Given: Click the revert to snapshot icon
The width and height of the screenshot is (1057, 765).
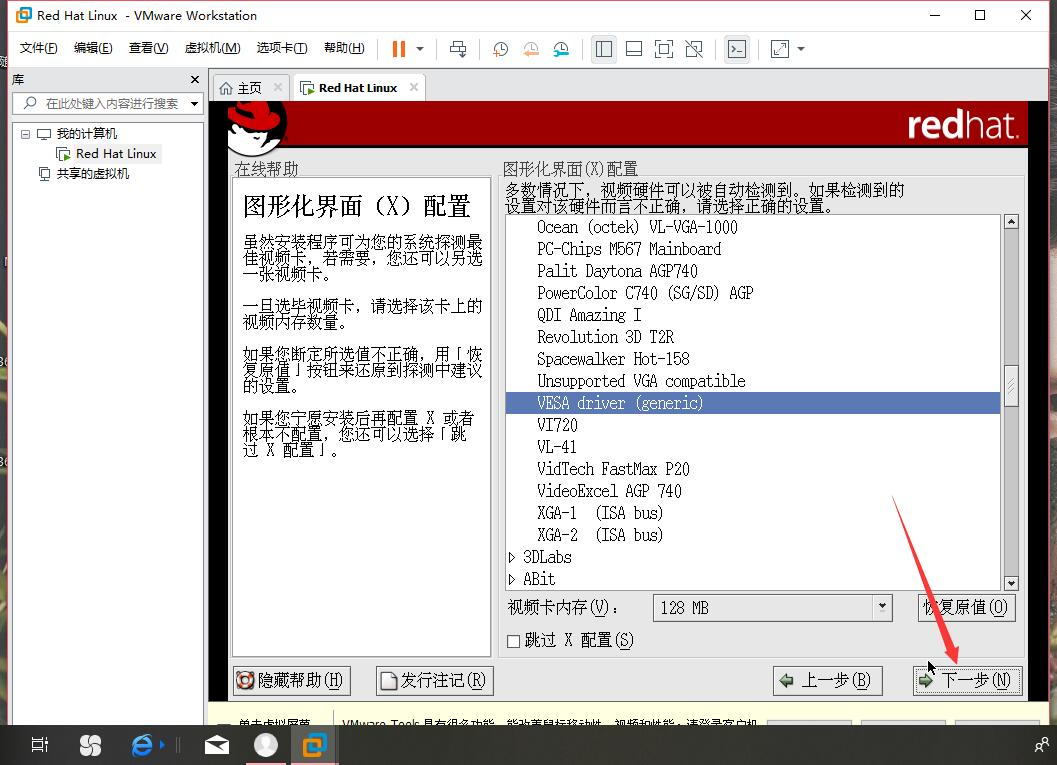Looking at the screenshot, I should (531, 49).
